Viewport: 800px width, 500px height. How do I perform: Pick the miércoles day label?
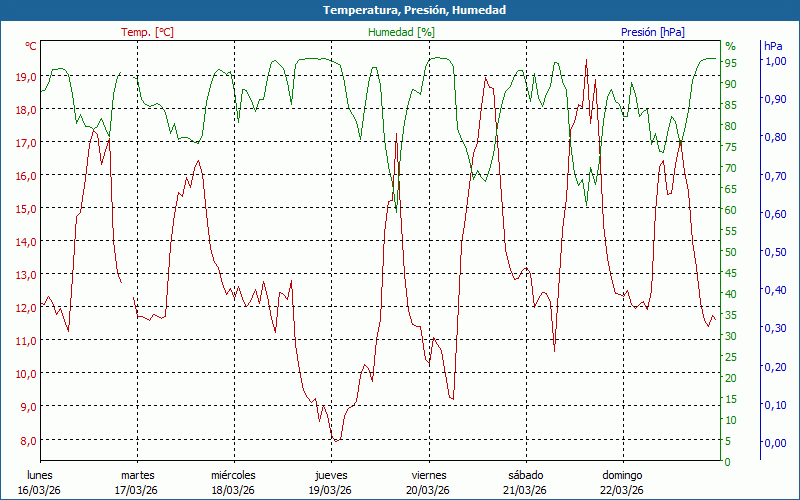pos(233,475)
